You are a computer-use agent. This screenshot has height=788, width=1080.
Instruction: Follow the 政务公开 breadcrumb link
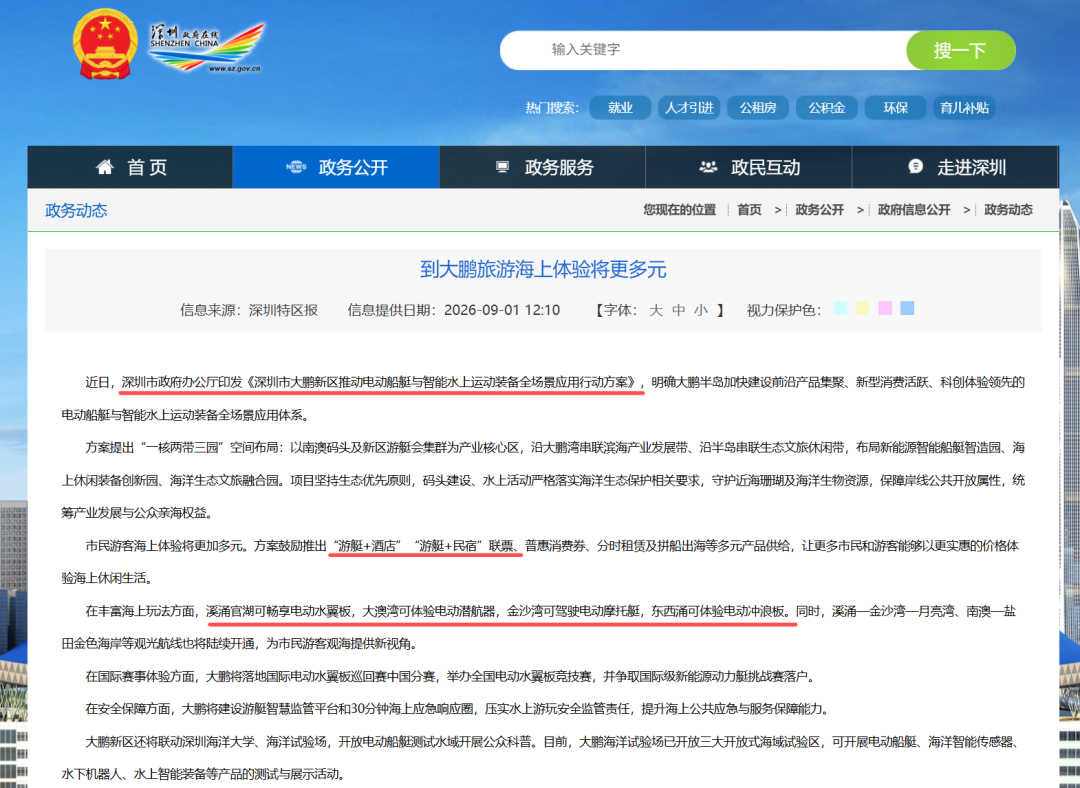820,209
